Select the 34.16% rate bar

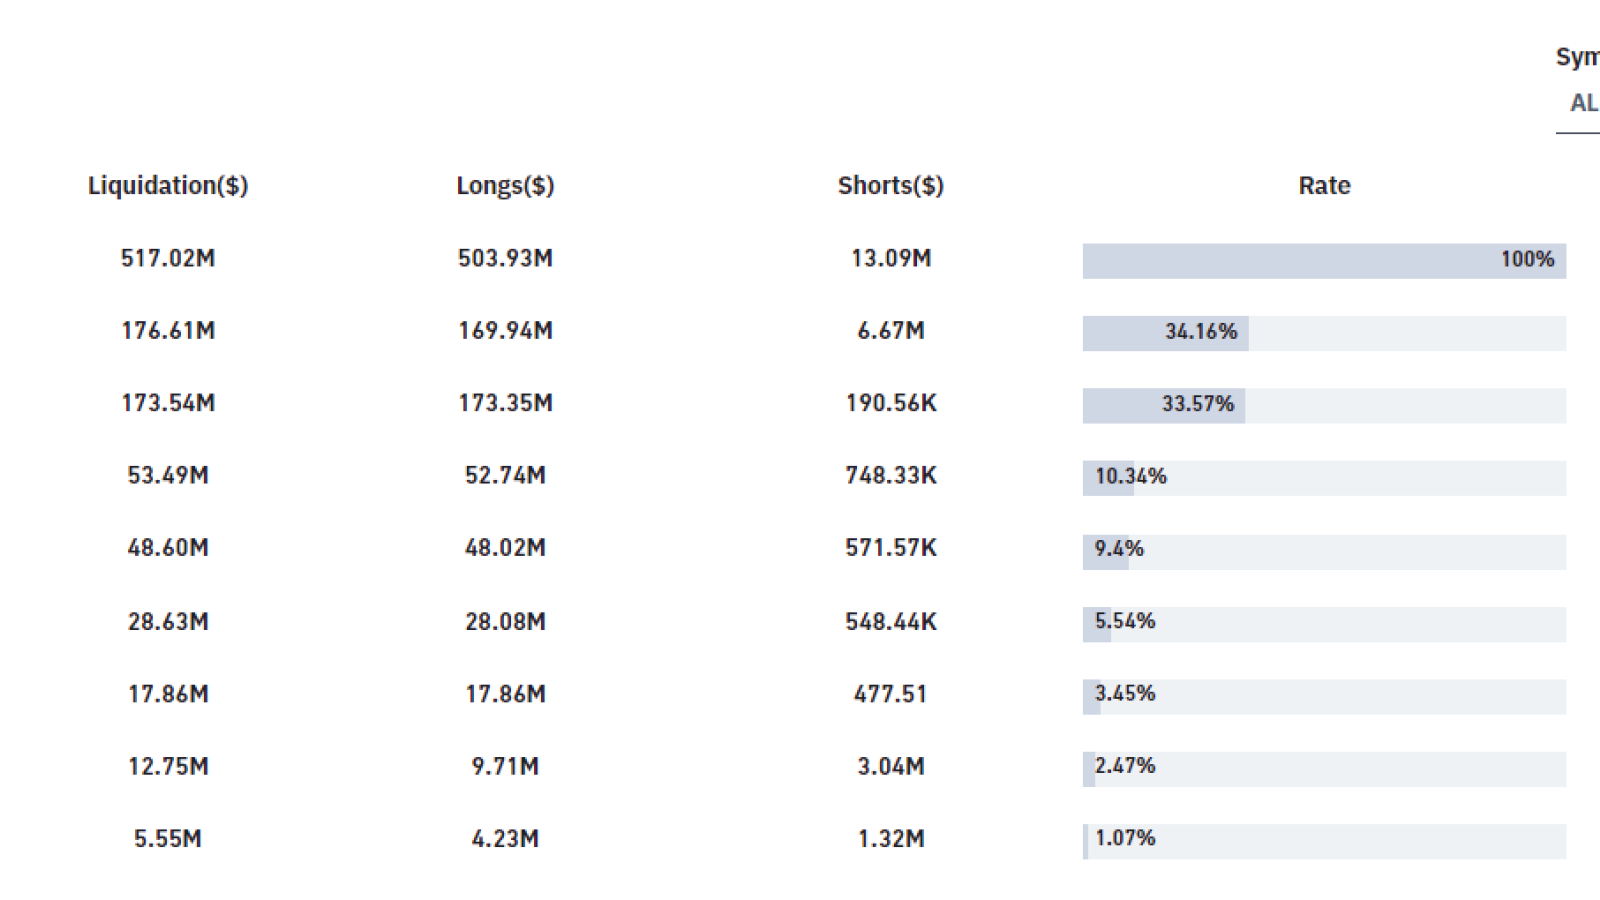coord(1324,333)
